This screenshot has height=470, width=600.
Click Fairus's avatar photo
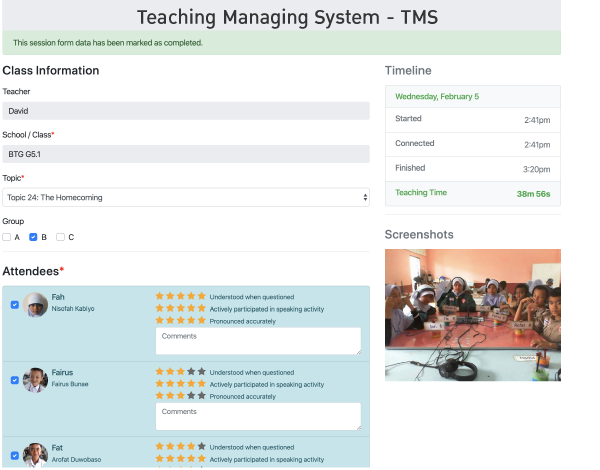coord(35,380)
